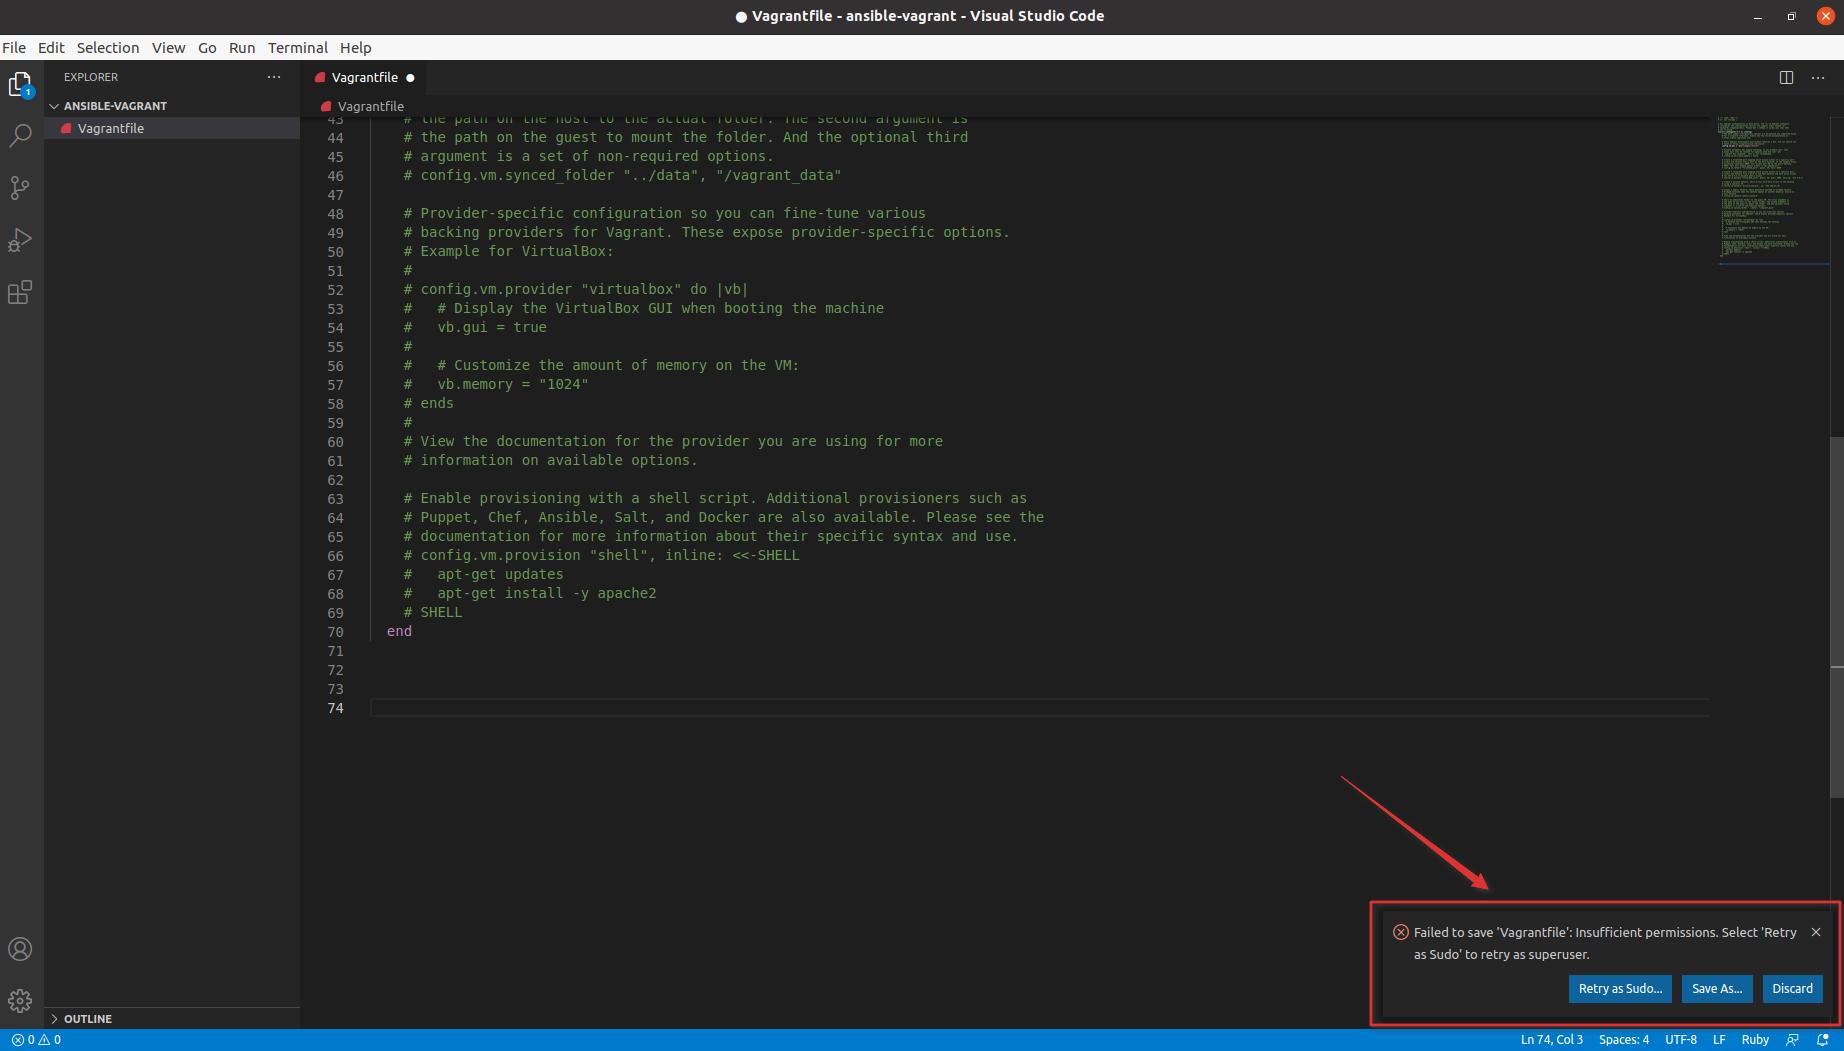Select encoding via UTF-8 status item

(1680, 1040)
